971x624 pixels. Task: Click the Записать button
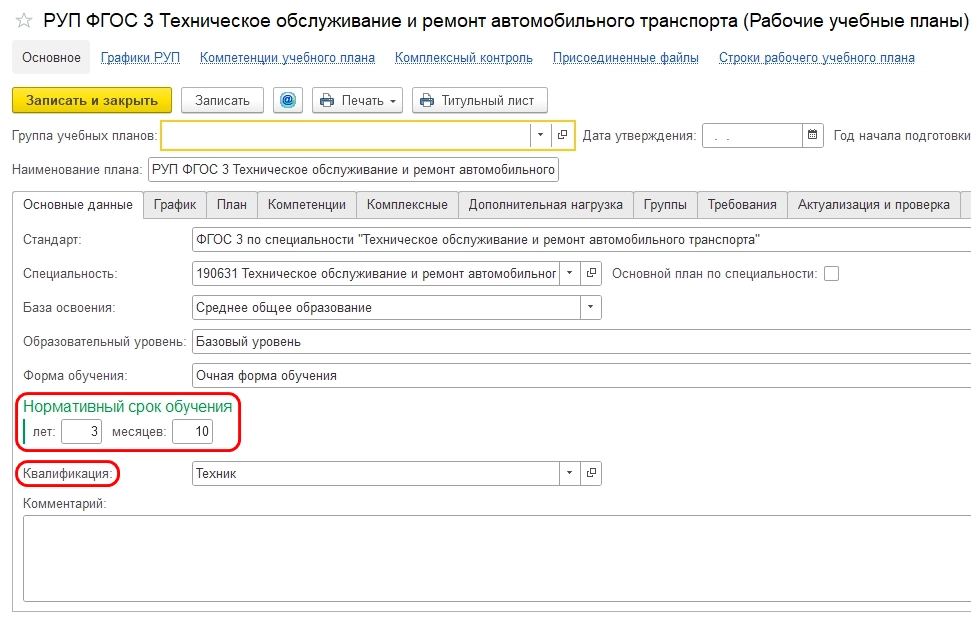click(222, 100)
